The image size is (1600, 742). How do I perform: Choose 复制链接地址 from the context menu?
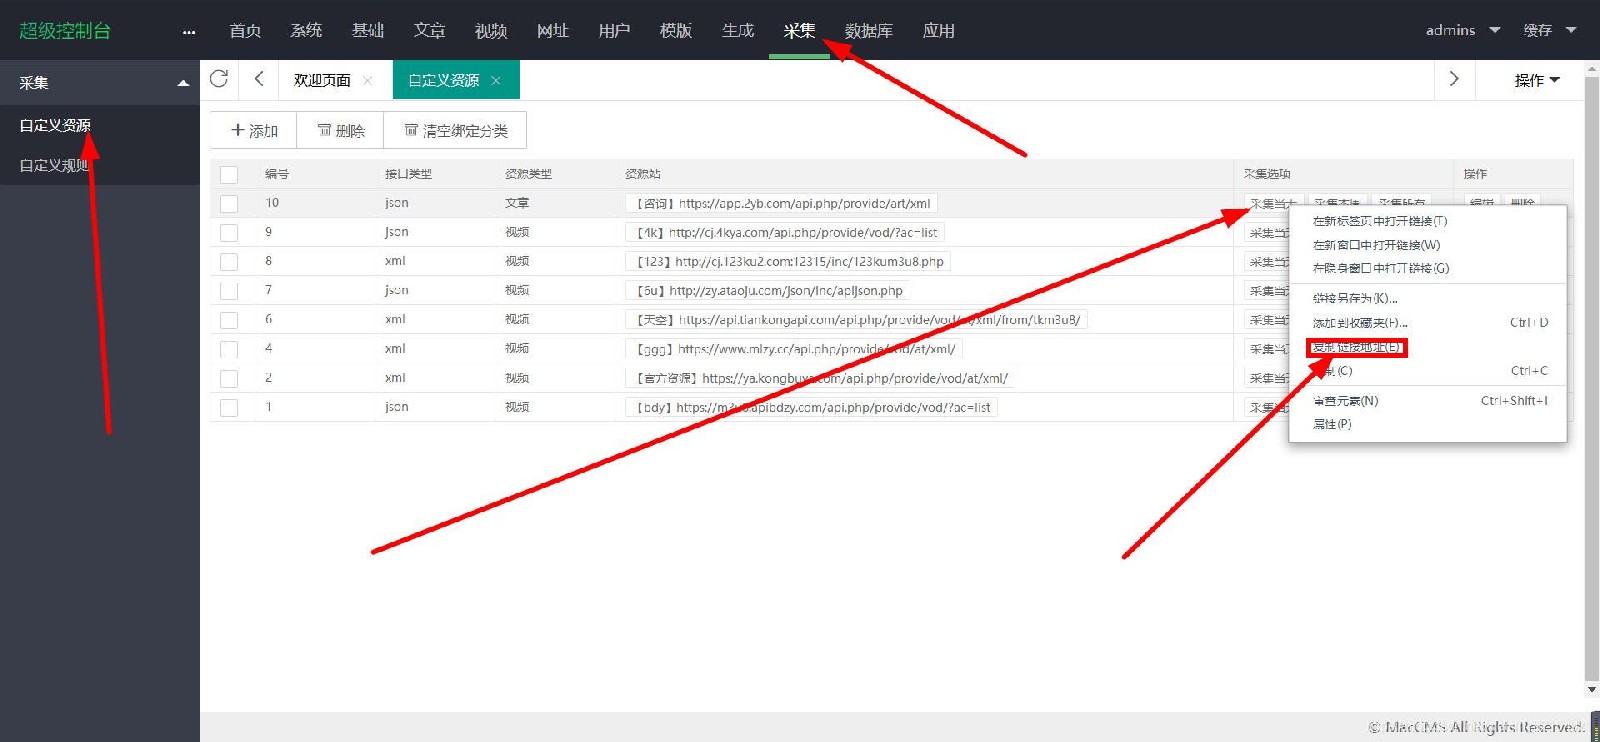point(1356,347)
